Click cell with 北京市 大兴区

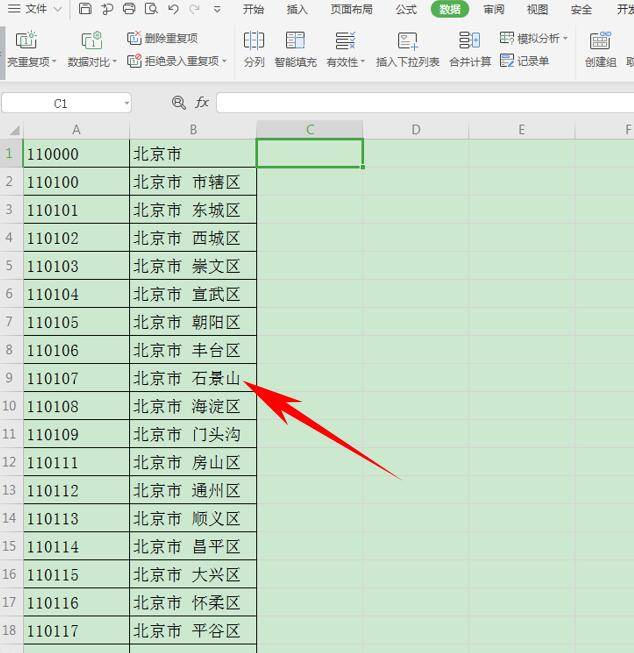(193, 574)
